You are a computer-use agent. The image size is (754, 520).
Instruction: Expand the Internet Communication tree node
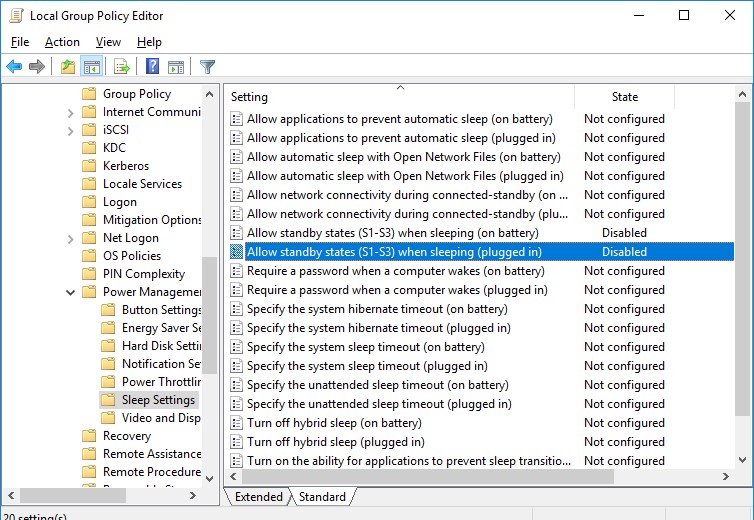[71, 112]
